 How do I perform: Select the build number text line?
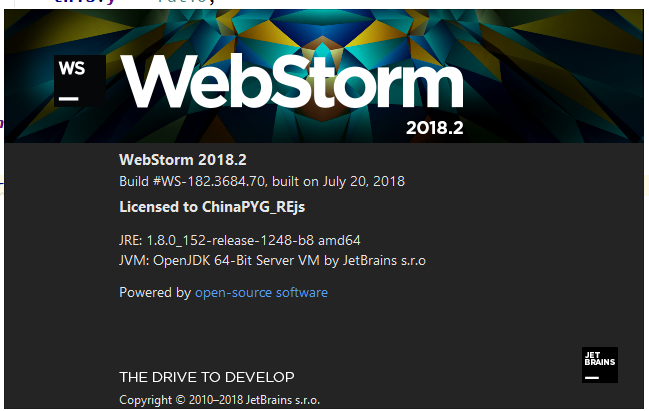(x=262, y=181)
